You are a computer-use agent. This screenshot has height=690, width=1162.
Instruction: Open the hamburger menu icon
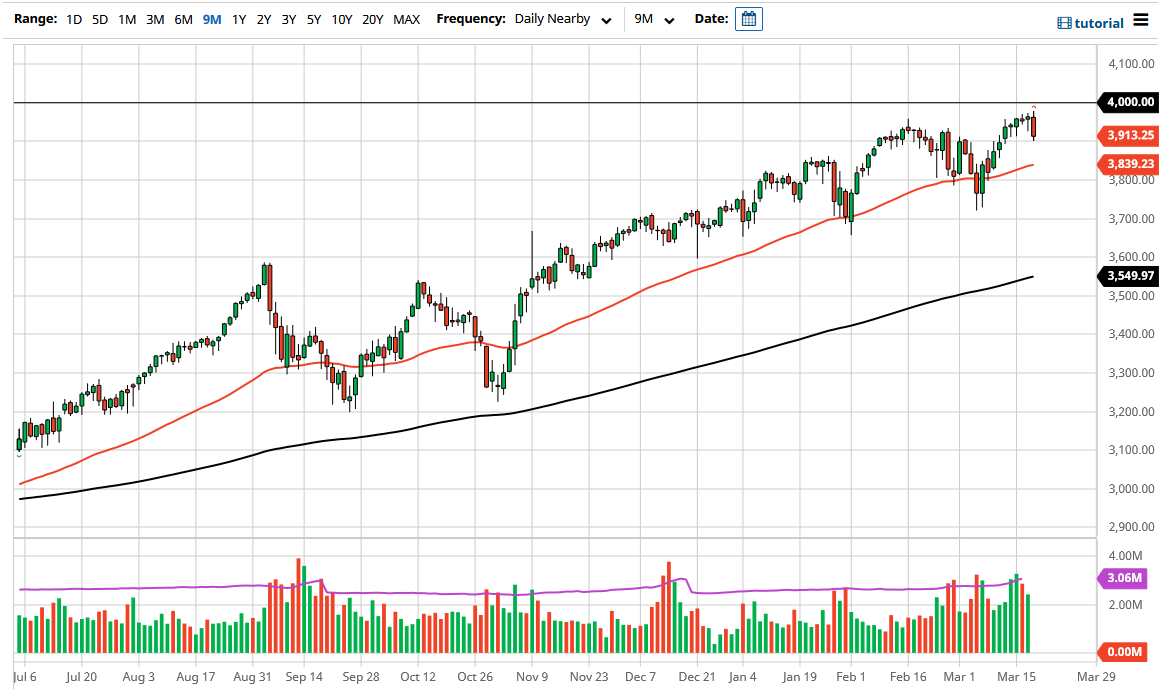pyautogui.click(x=1143, y=21)
